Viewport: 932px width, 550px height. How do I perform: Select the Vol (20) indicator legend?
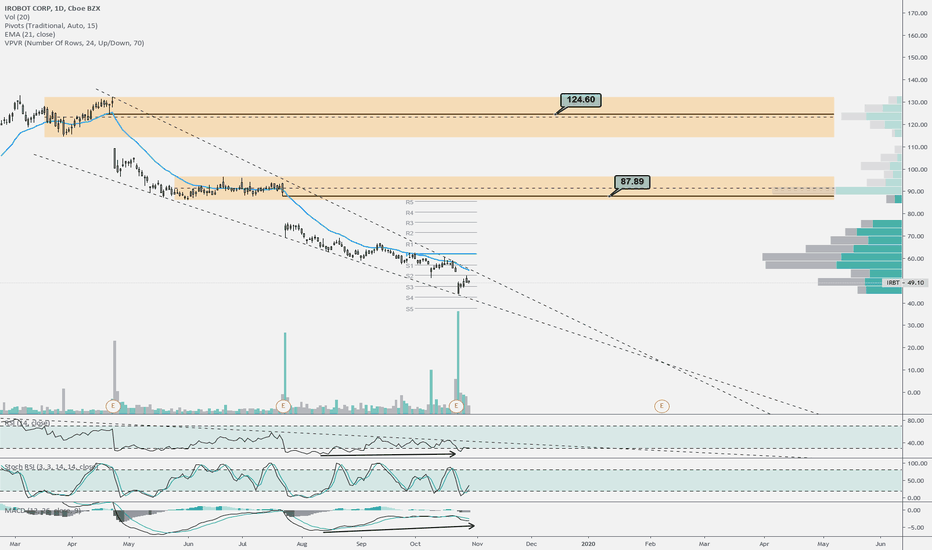(17, 17)
